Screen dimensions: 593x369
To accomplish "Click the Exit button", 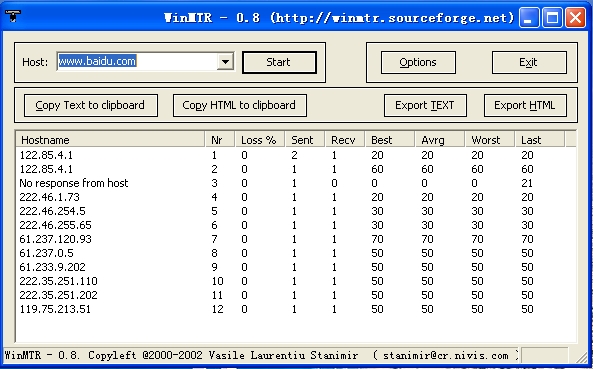I will (529, 62).
